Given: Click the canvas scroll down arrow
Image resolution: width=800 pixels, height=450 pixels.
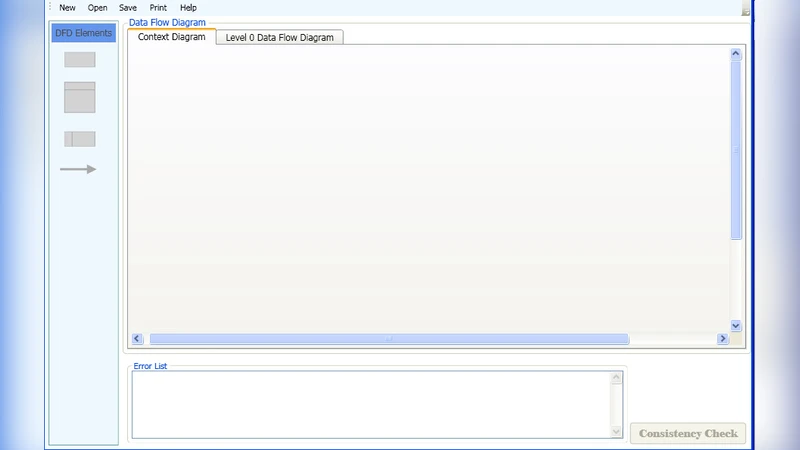Looking at the screenshot, I should tap(736, 325).
